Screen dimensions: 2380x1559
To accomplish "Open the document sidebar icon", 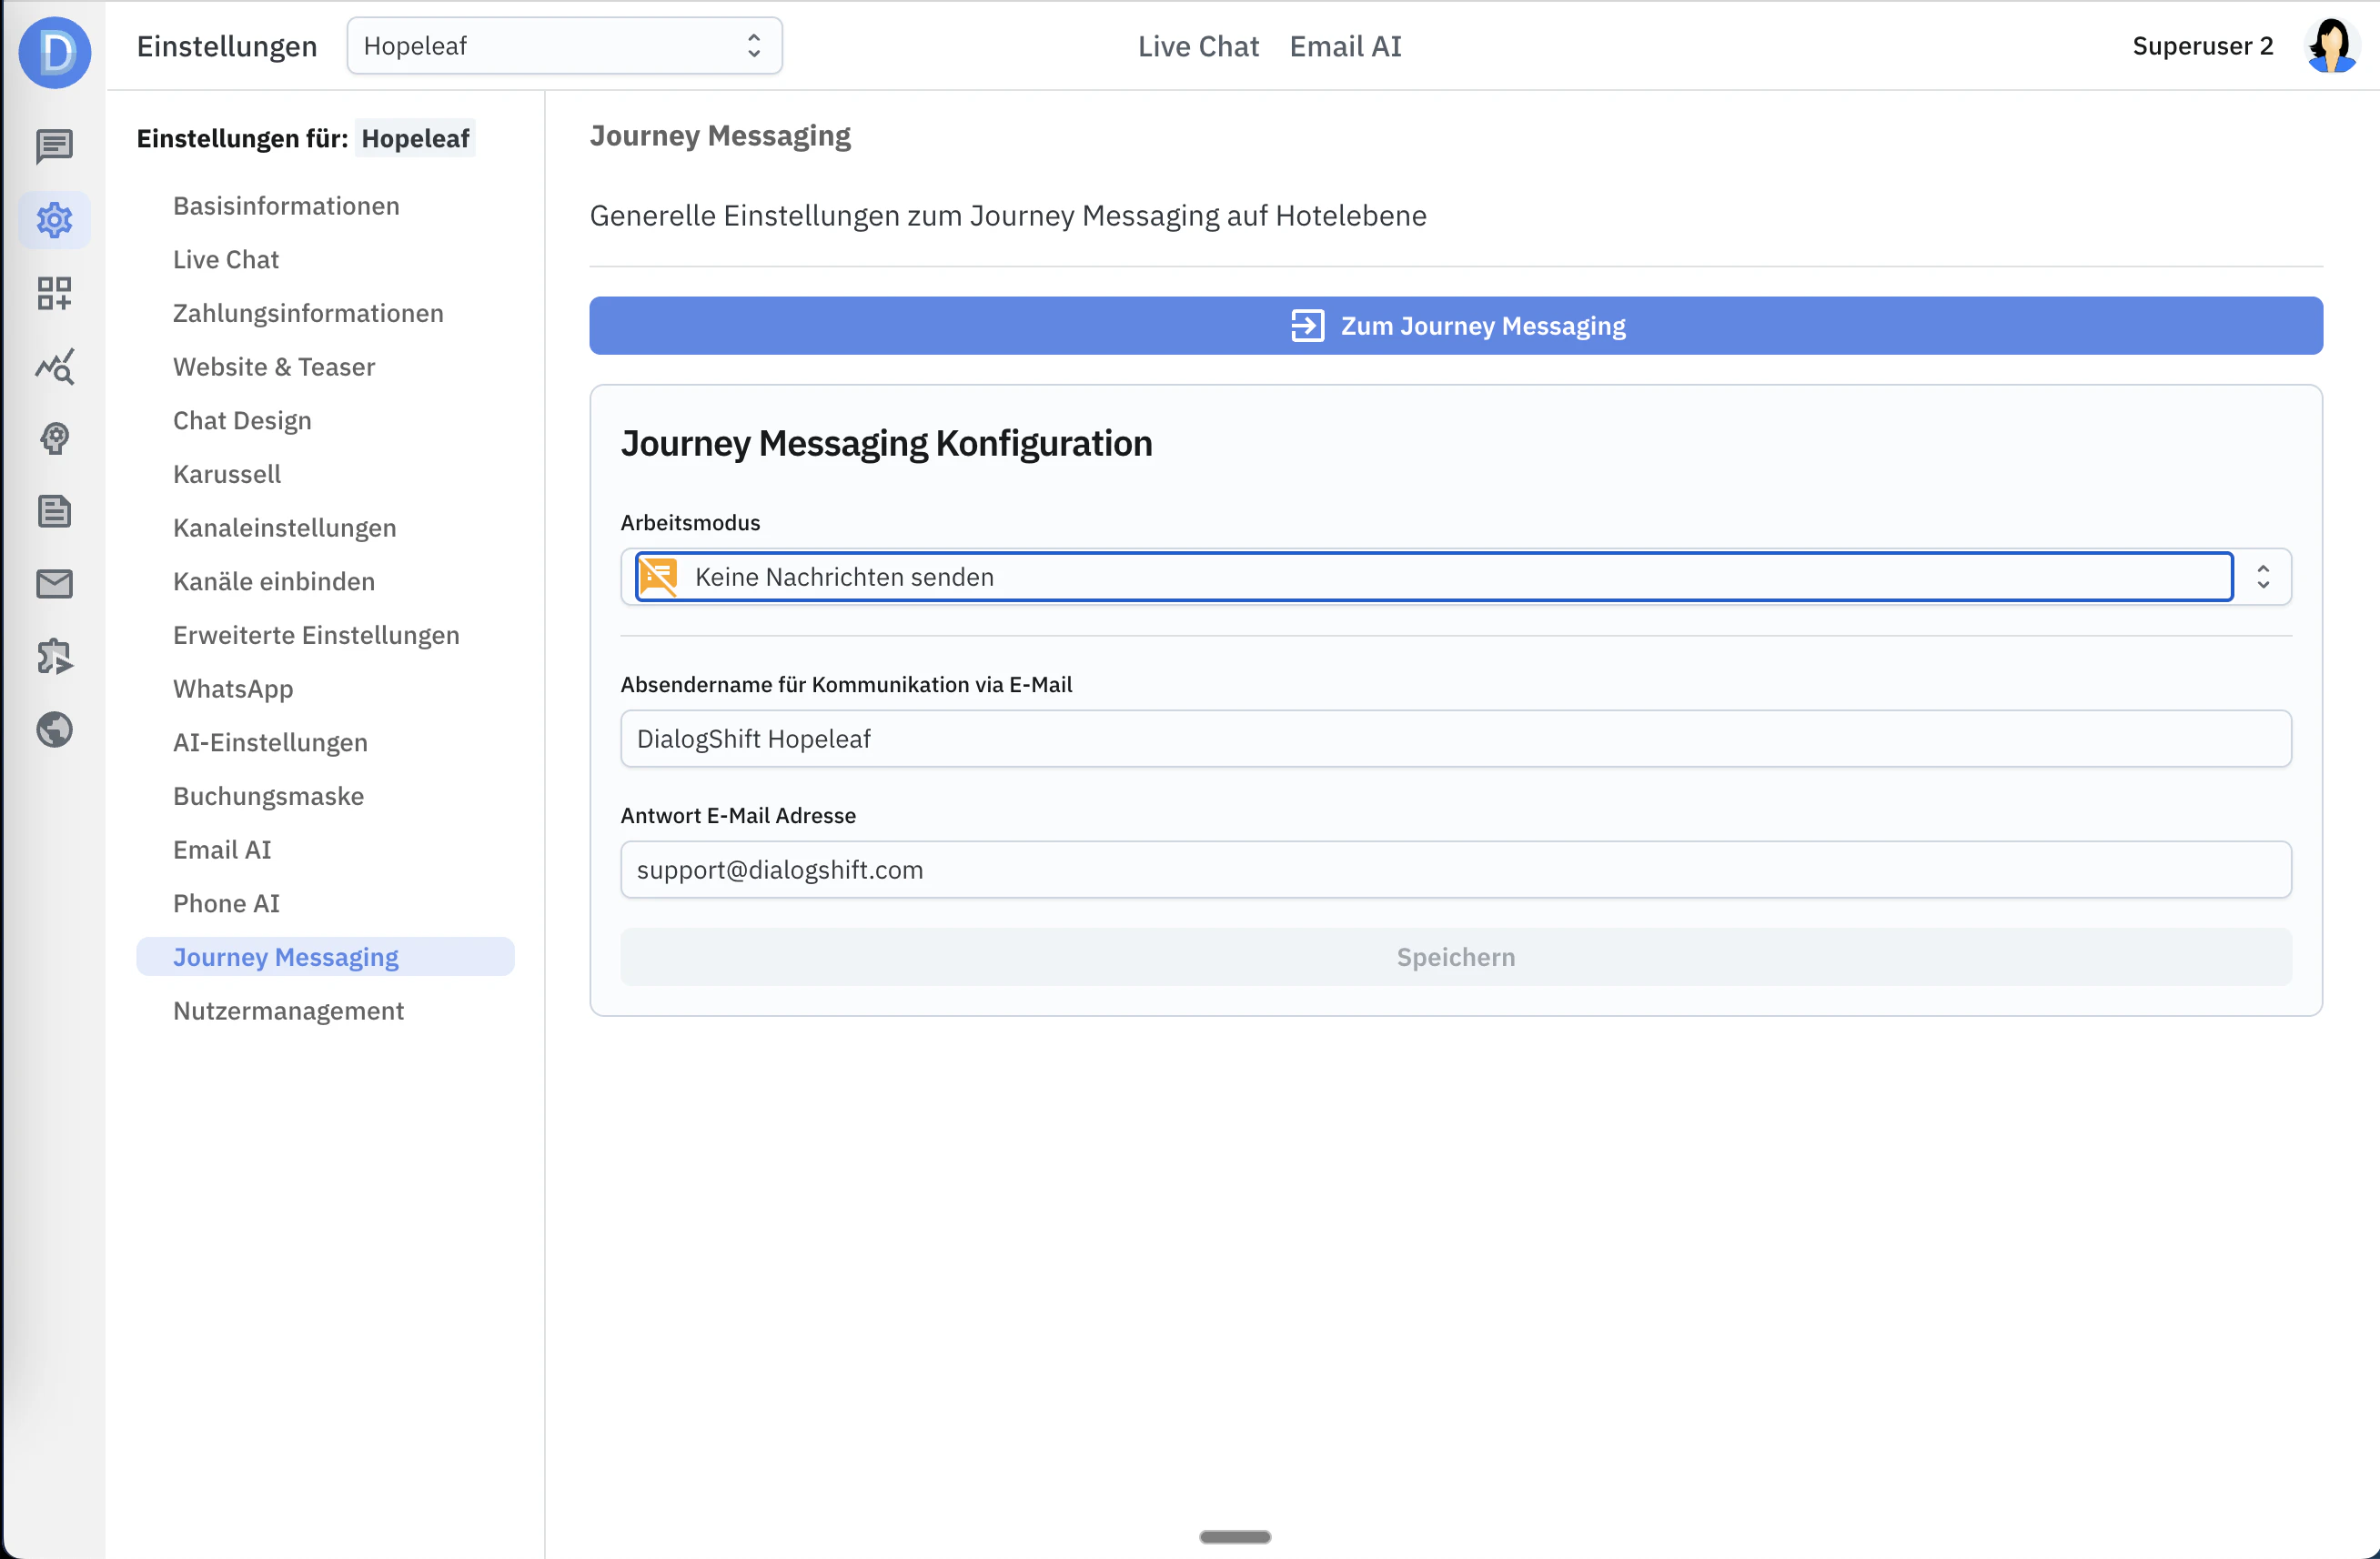I will coord(54,511).
